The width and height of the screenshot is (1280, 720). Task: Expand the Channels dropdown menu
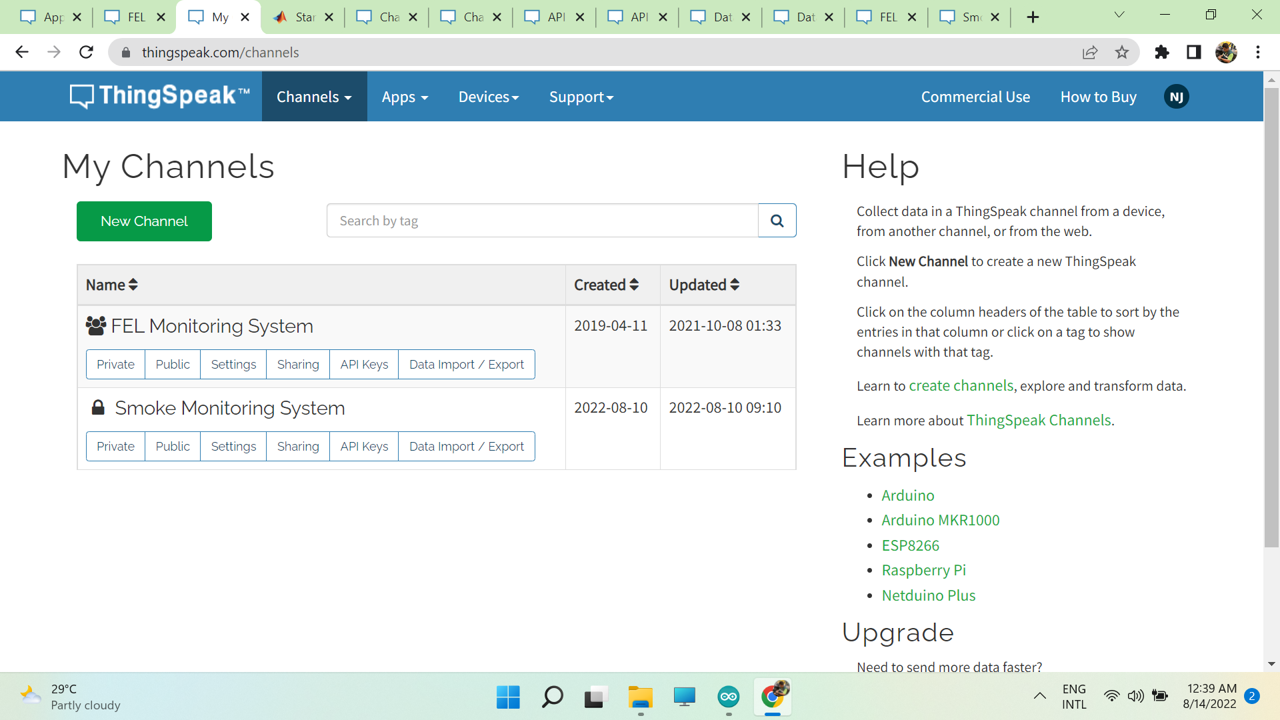314,97
